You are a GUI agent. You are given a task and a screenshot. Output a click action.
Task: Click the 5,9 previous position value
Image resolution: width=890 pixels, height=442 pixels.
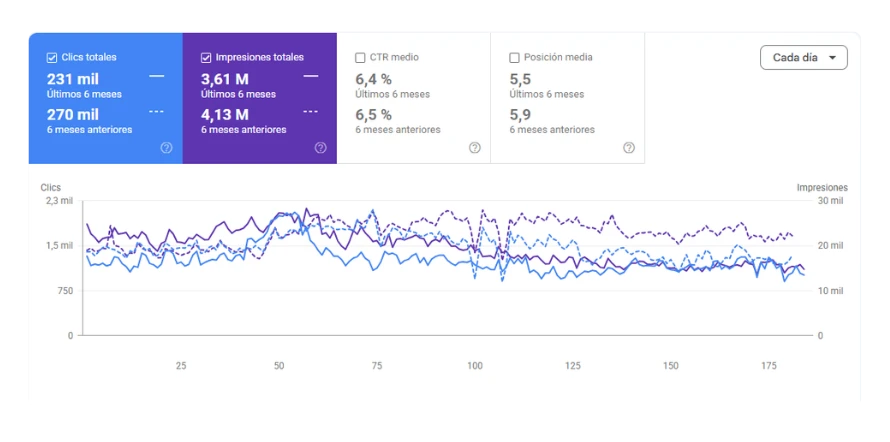[x=520, y=115]
